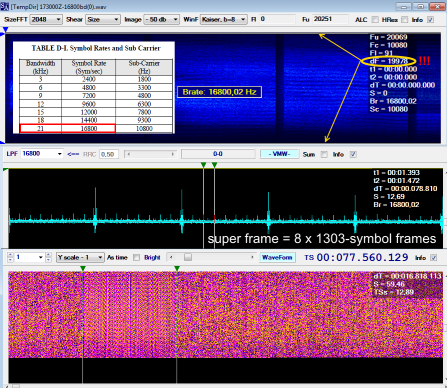Screen dimensions: 447x388
Task: Click the -VMW- button
Action: click(x=279, y=154)
